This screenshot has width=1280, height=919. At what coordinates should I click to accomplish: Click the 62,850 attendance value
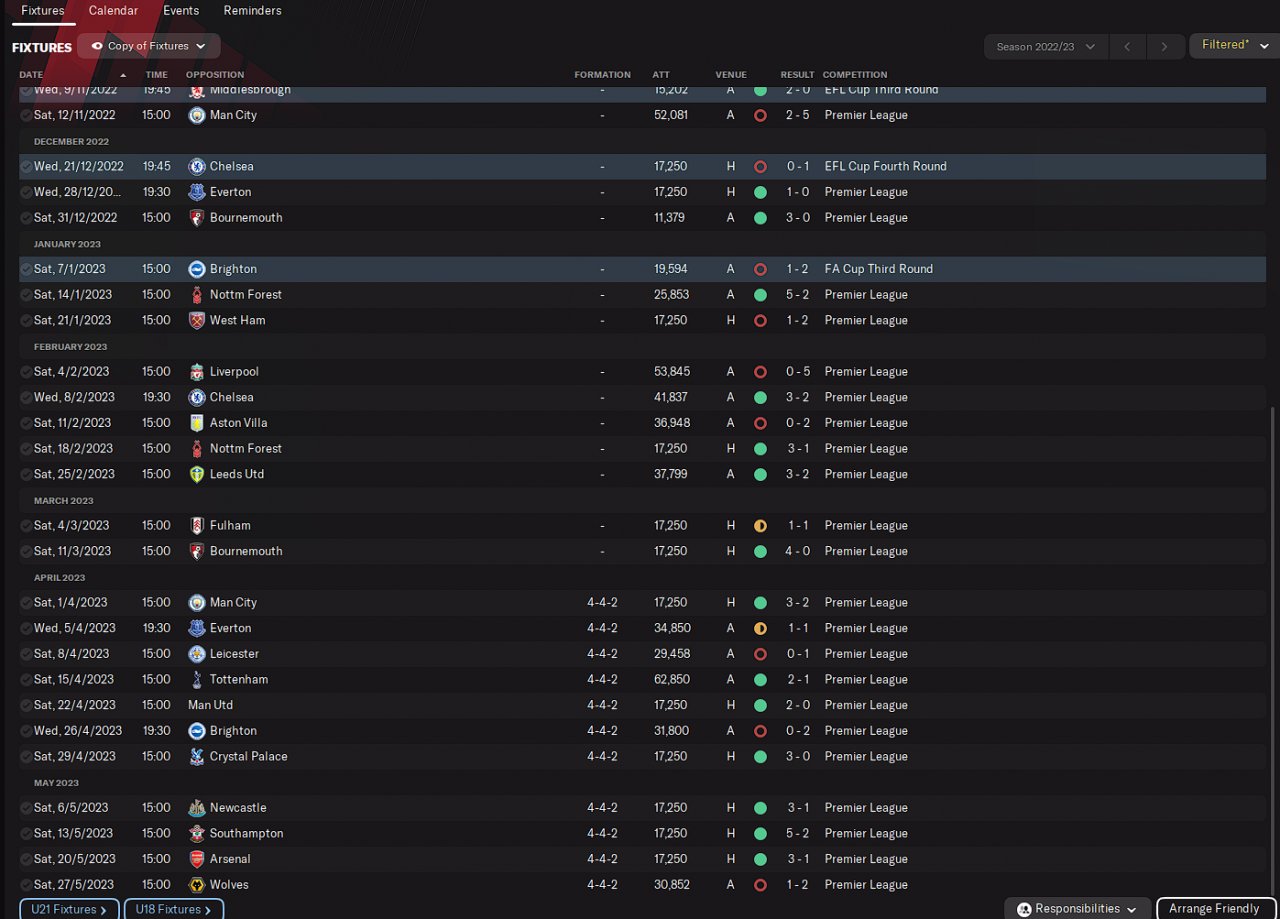[x=672, y=679]
